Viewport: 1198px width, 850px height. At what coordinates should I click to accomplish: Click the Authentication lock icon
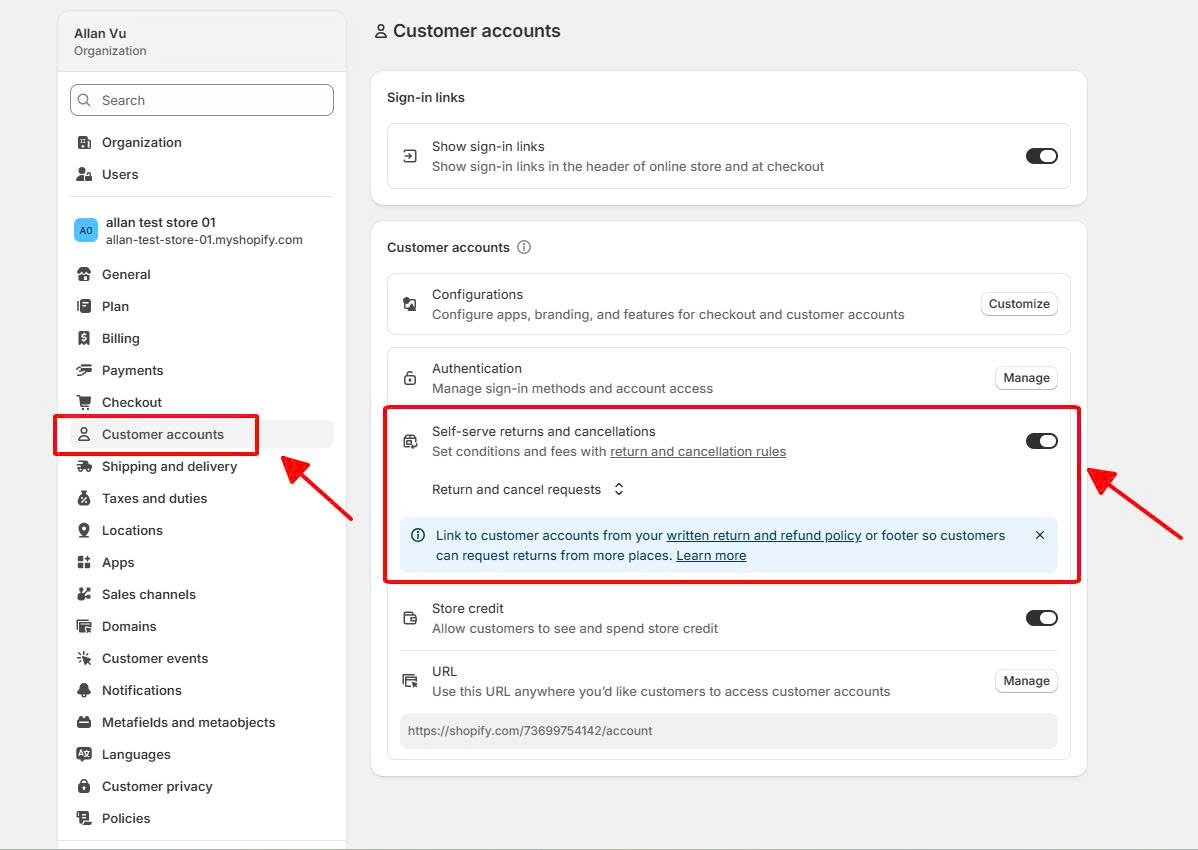click(x=410, y=378)
